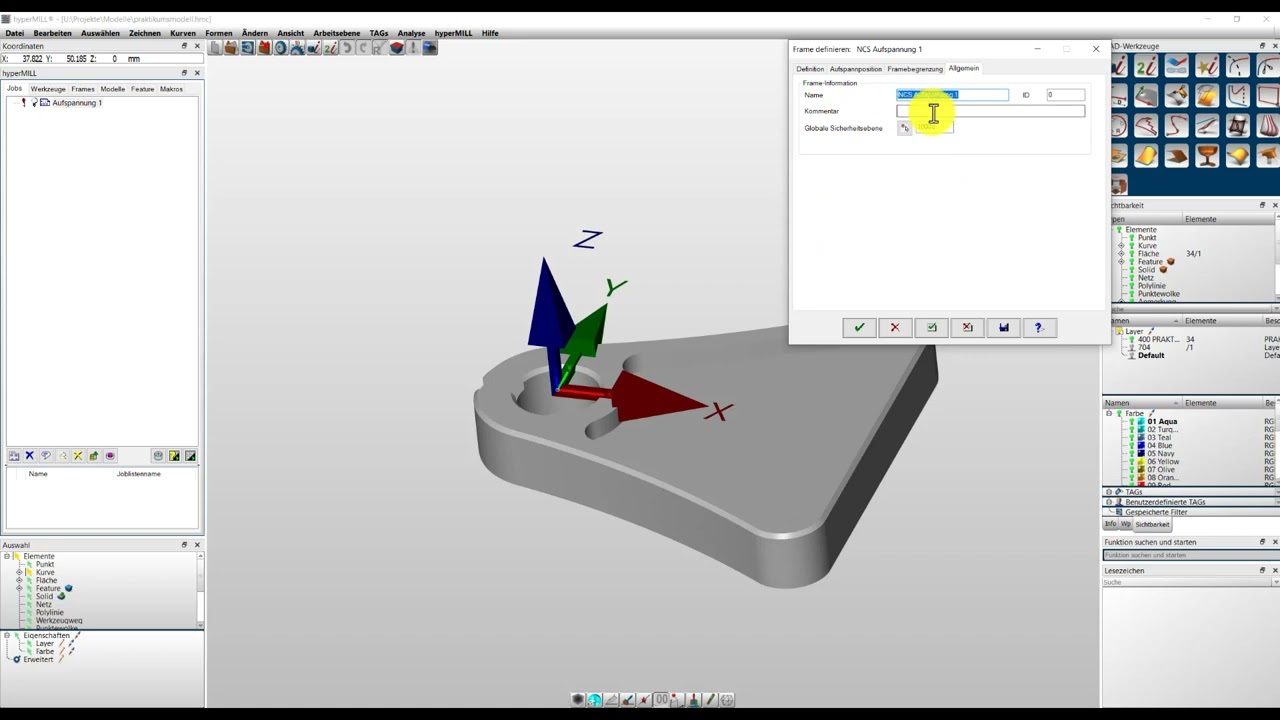This screenshot has height=720, width=1280.
Task: Switch to the Definition tab
Action: coord(810,69)
